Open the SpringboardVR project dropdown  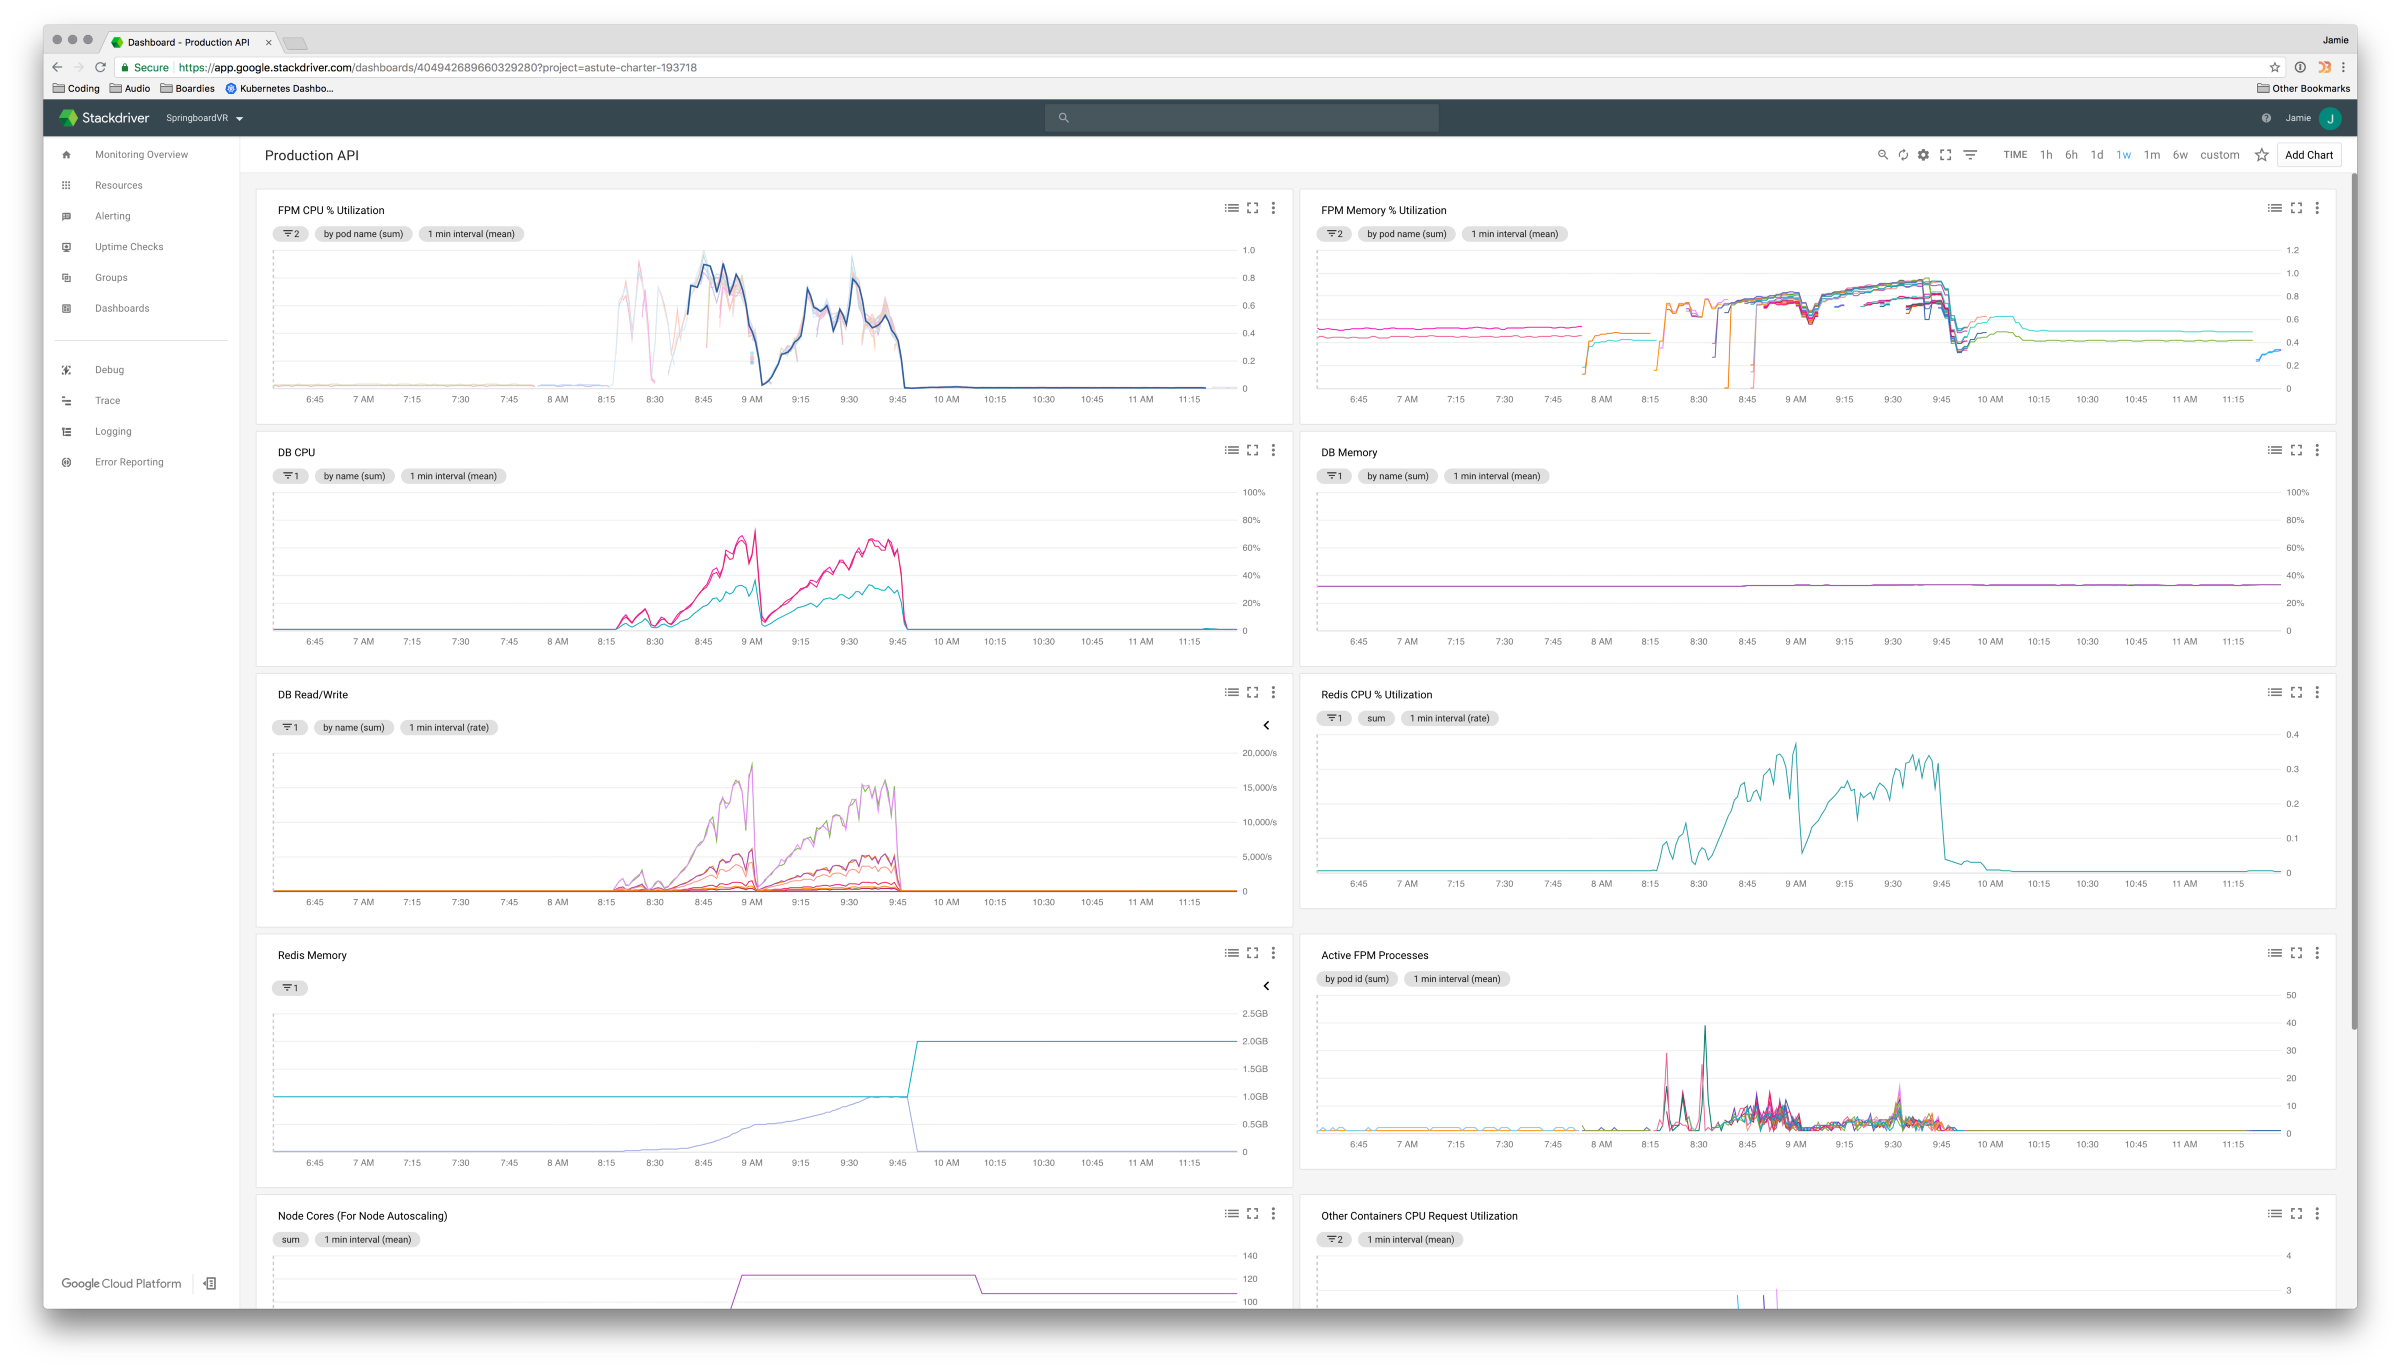pyautogui.click(x=205, y=118)
